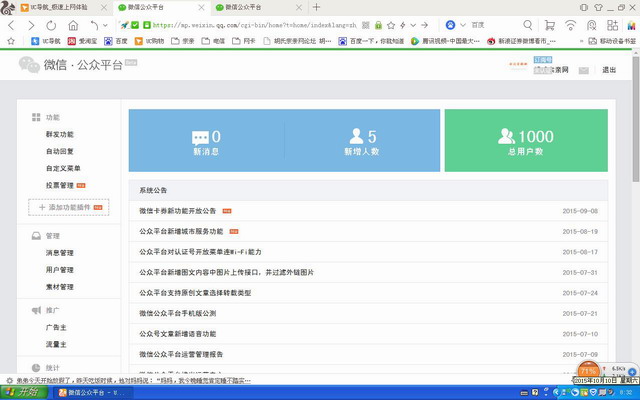Click the Windows 开始 start button
The width and height of the screenshot is (640, 400).
[x=23, y=393]
